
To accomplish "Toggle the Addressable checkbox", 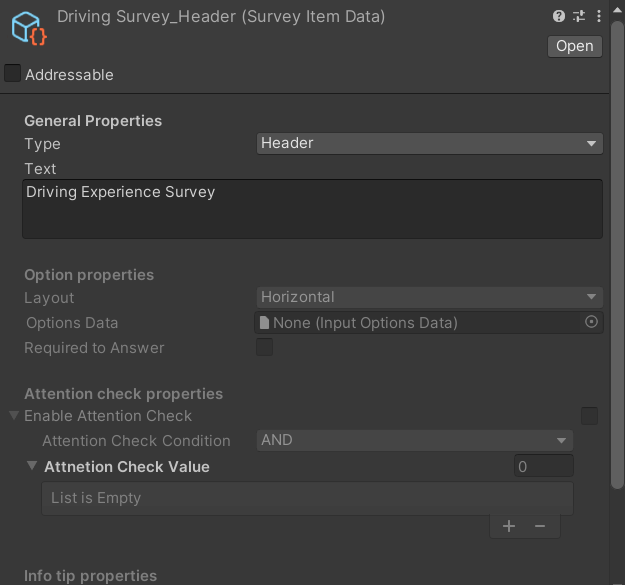I will click(12, 74).
